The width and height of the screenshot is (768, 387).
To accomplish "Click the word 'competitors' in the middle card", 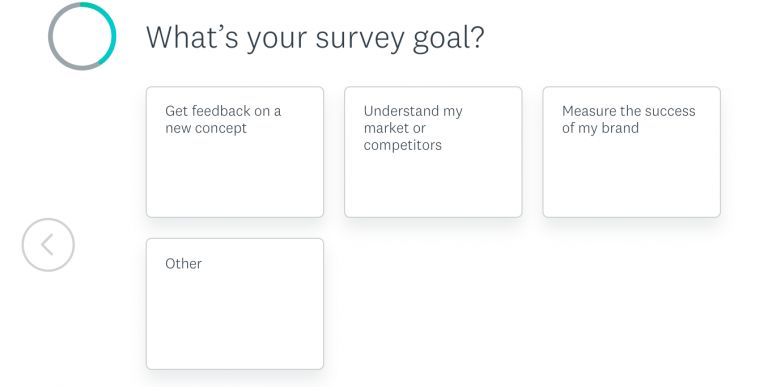I will coord(403,145).
